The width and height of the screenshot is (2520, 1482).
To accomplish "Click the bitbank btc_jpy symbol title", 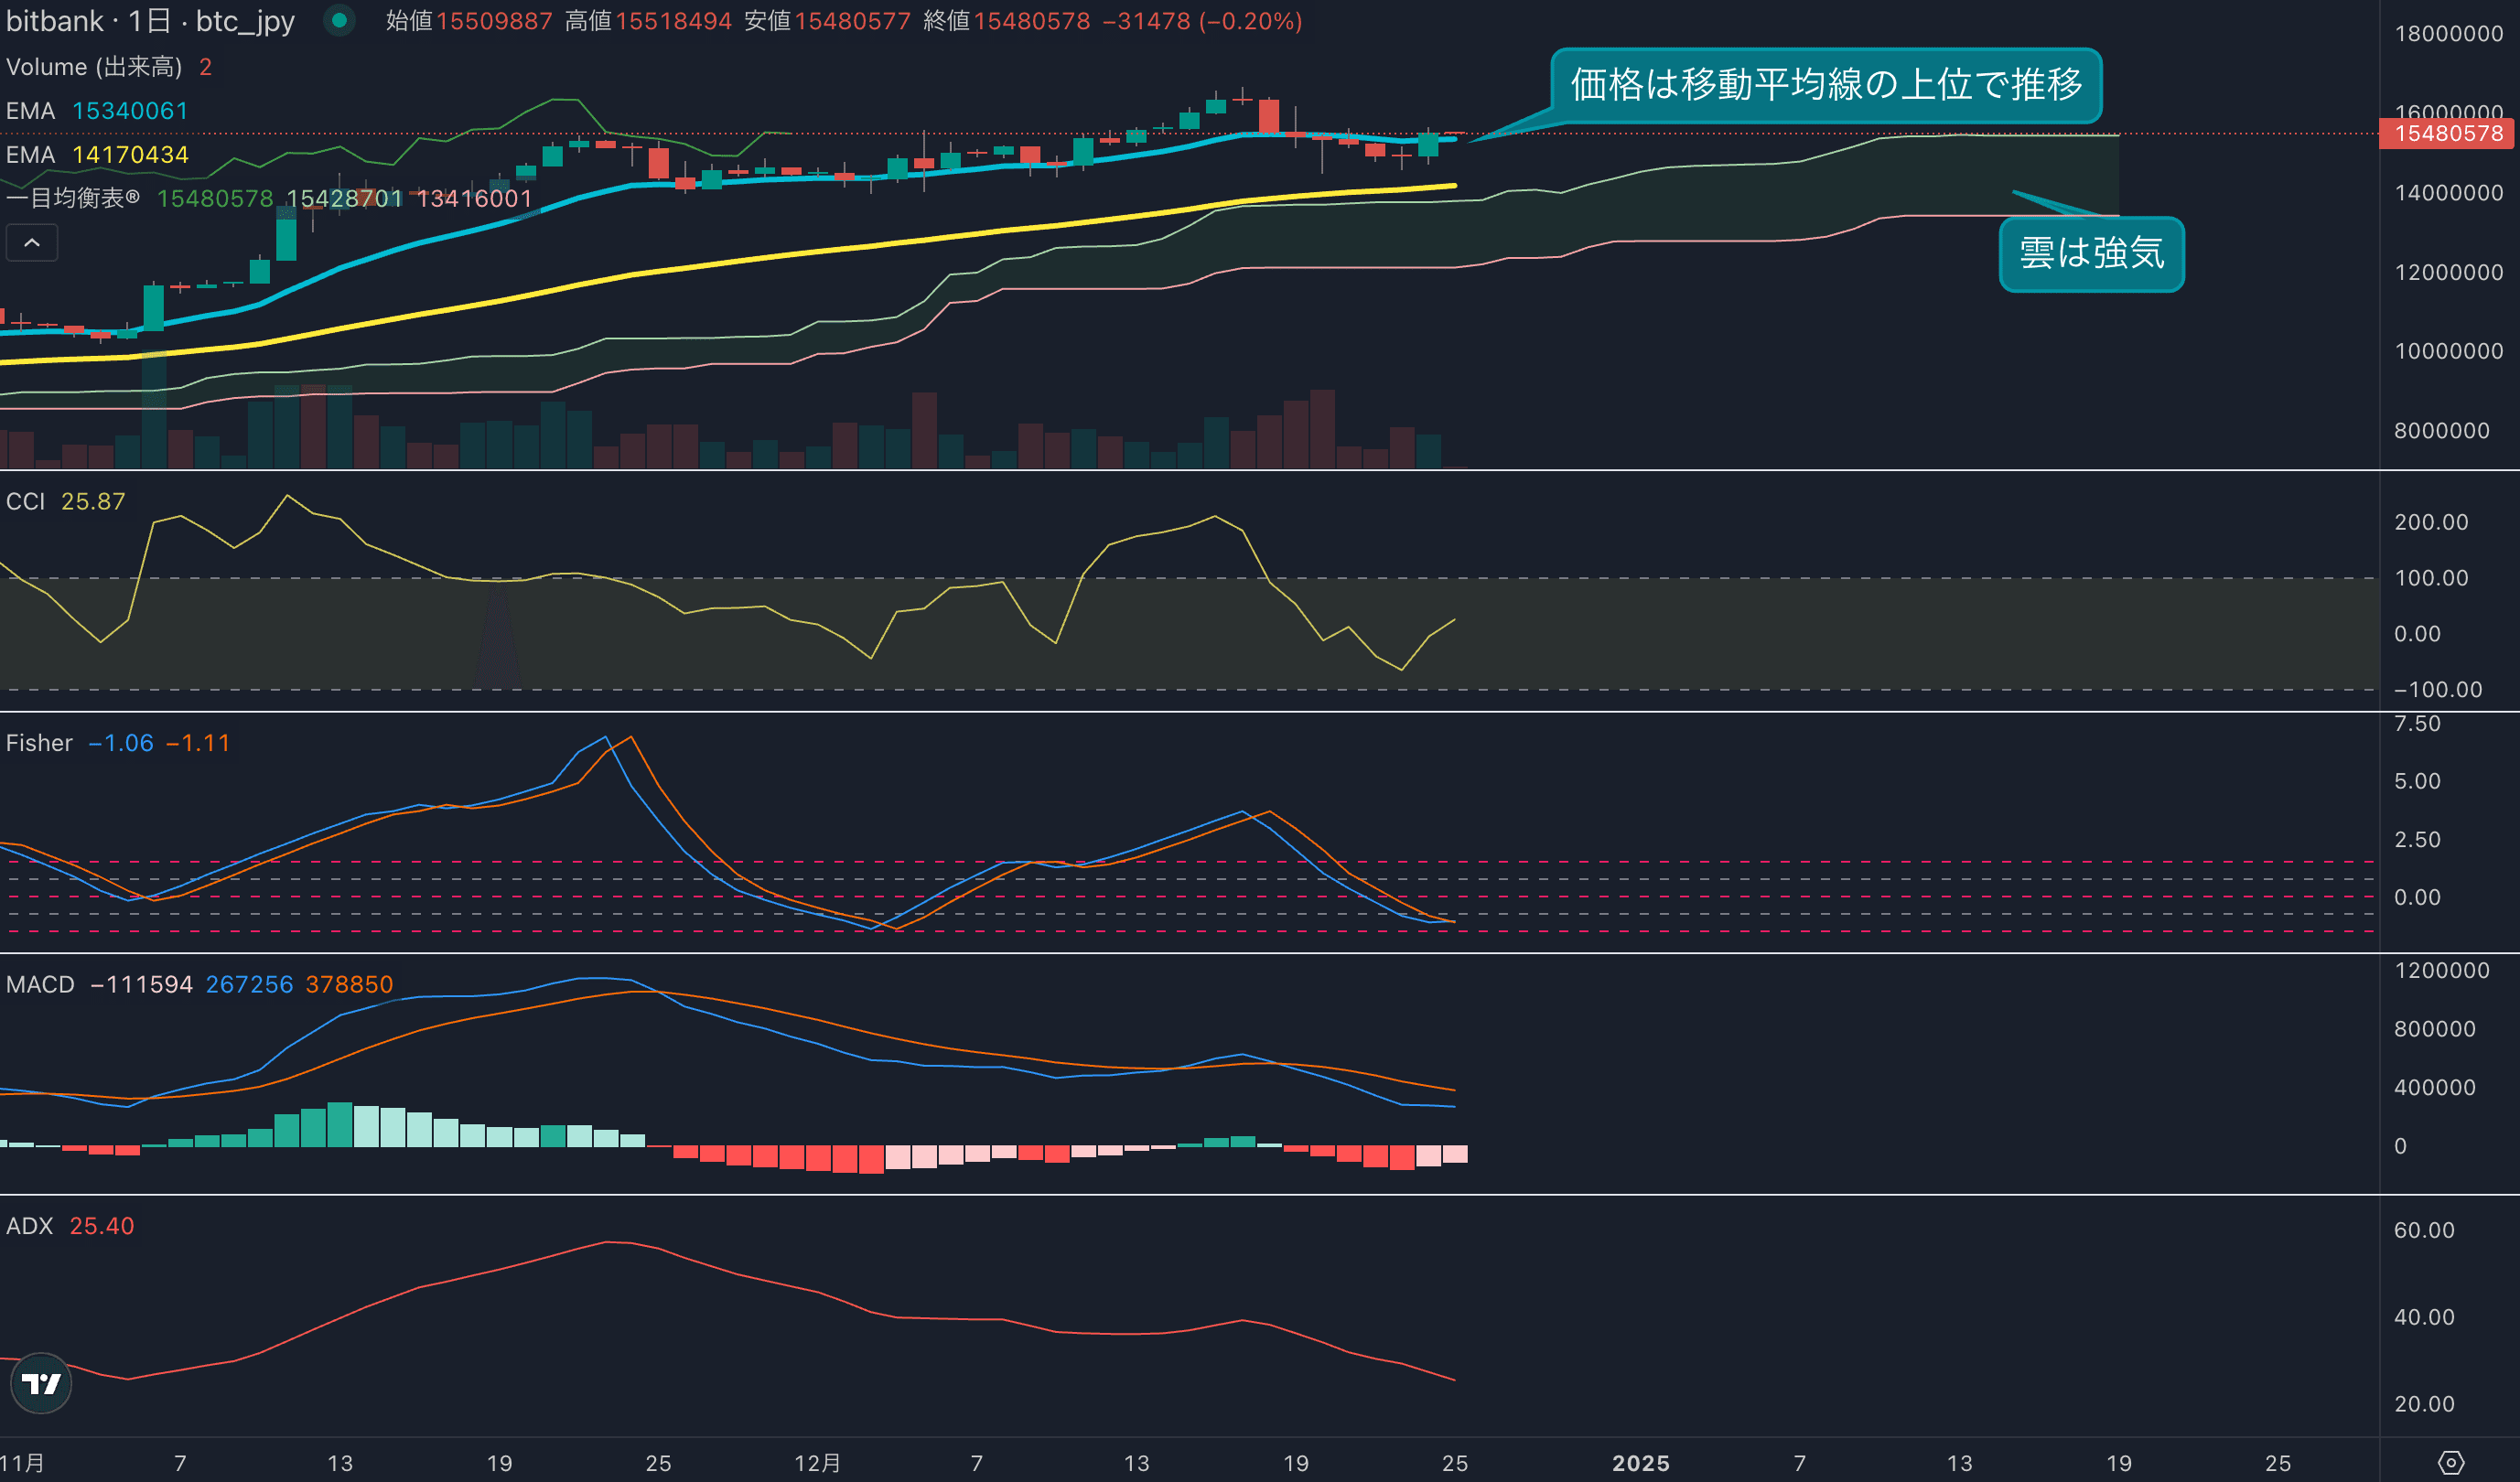I will tap(150, 21).
